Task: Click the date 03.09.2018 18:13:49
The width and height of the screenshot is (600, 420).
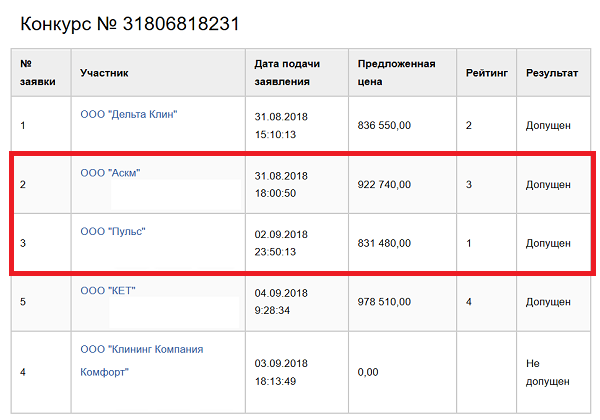Action: point(281,372)
